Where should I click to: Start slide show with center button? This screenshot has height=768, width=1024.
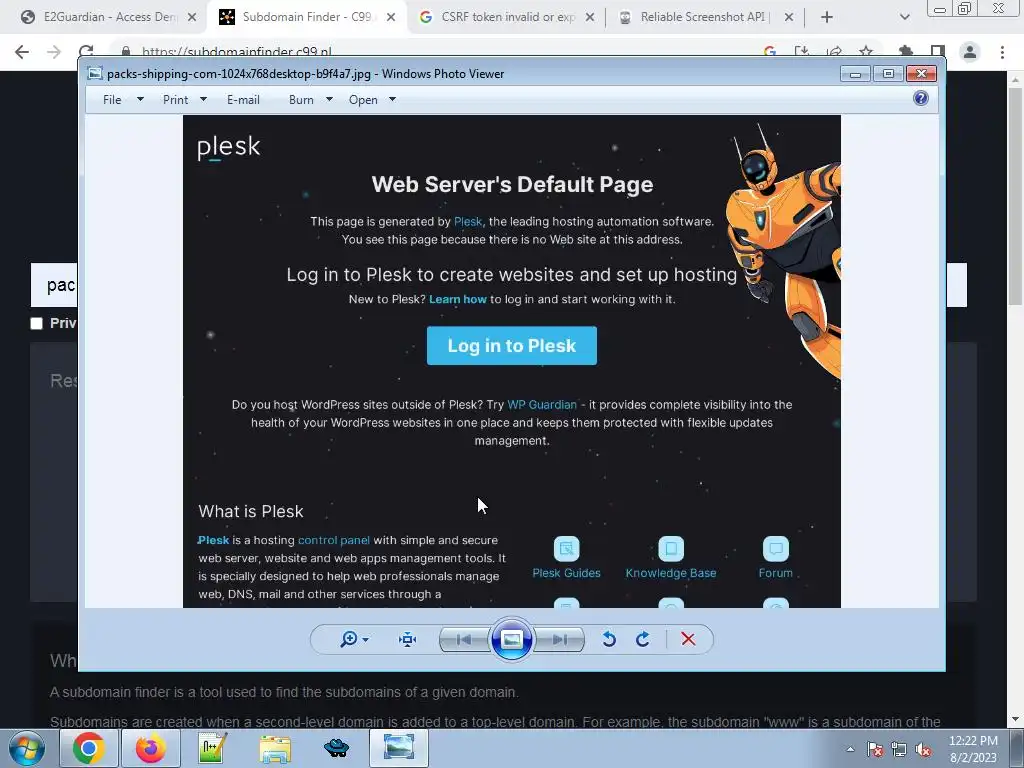tap(511, 639)
